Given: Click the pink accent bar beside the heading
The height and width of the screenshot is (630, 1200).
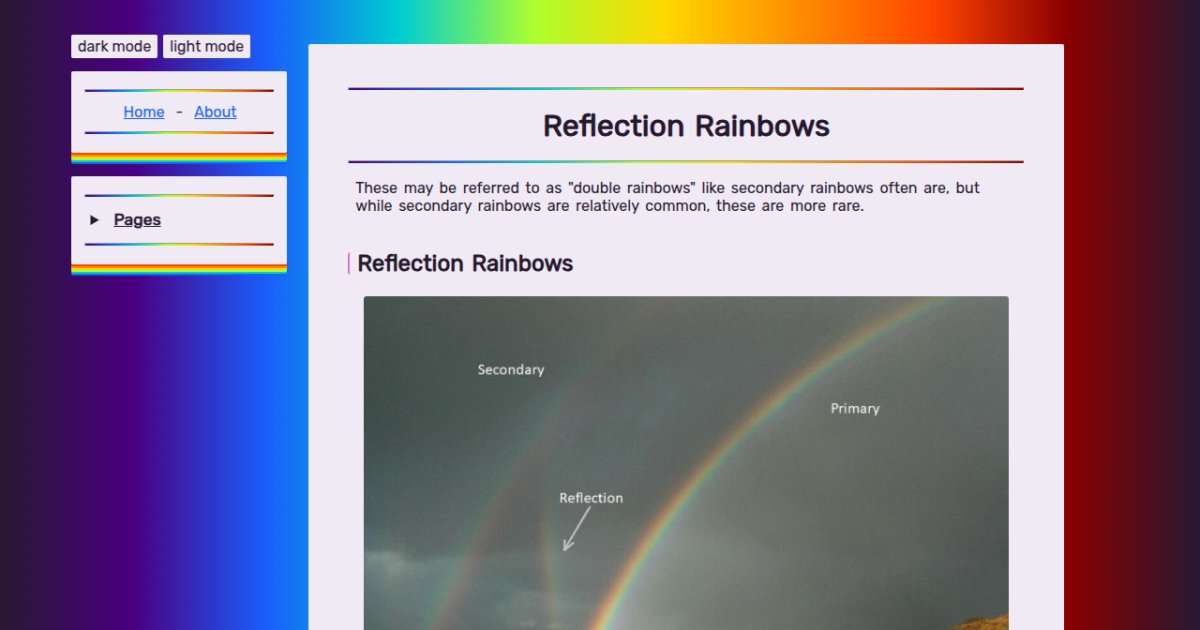Looking at the screenshot, I should (348, 263).
